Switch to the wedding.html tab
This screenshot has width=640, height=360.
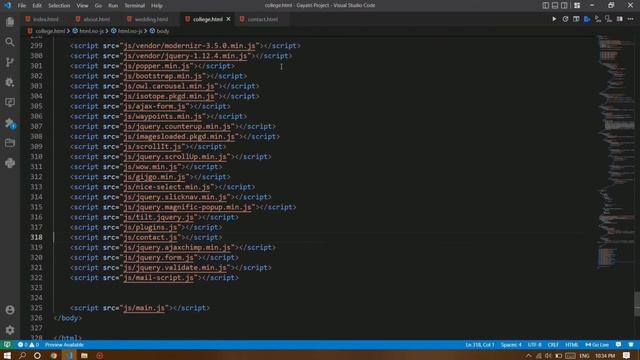pyautogui.click(x=151, y=19)
